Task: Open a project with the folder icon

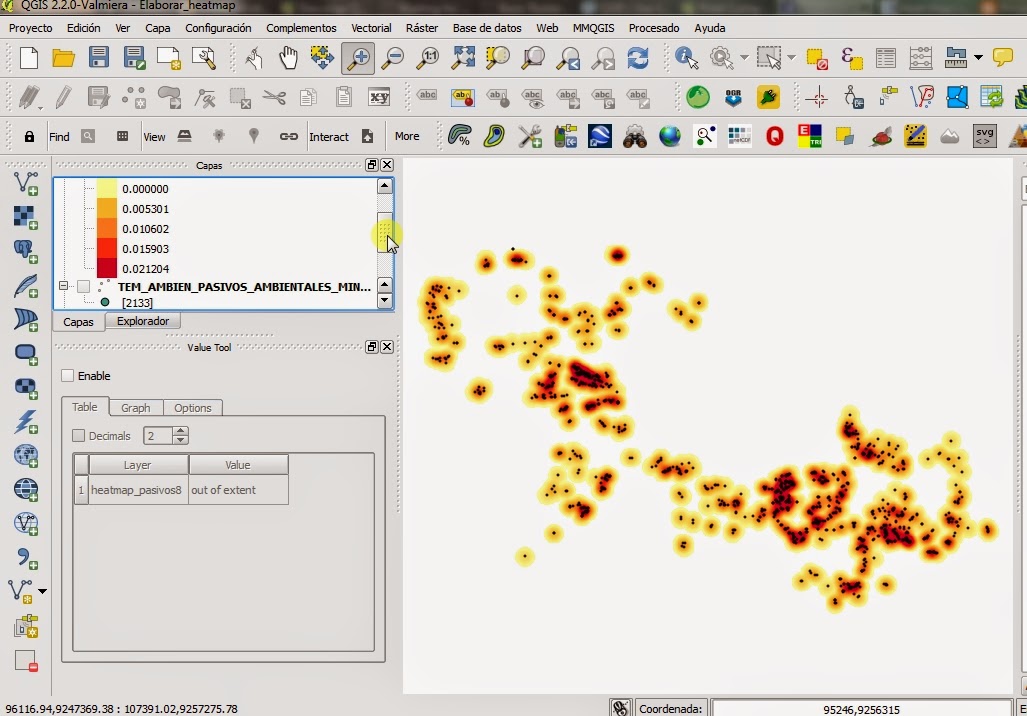Action: click(64, 58)
